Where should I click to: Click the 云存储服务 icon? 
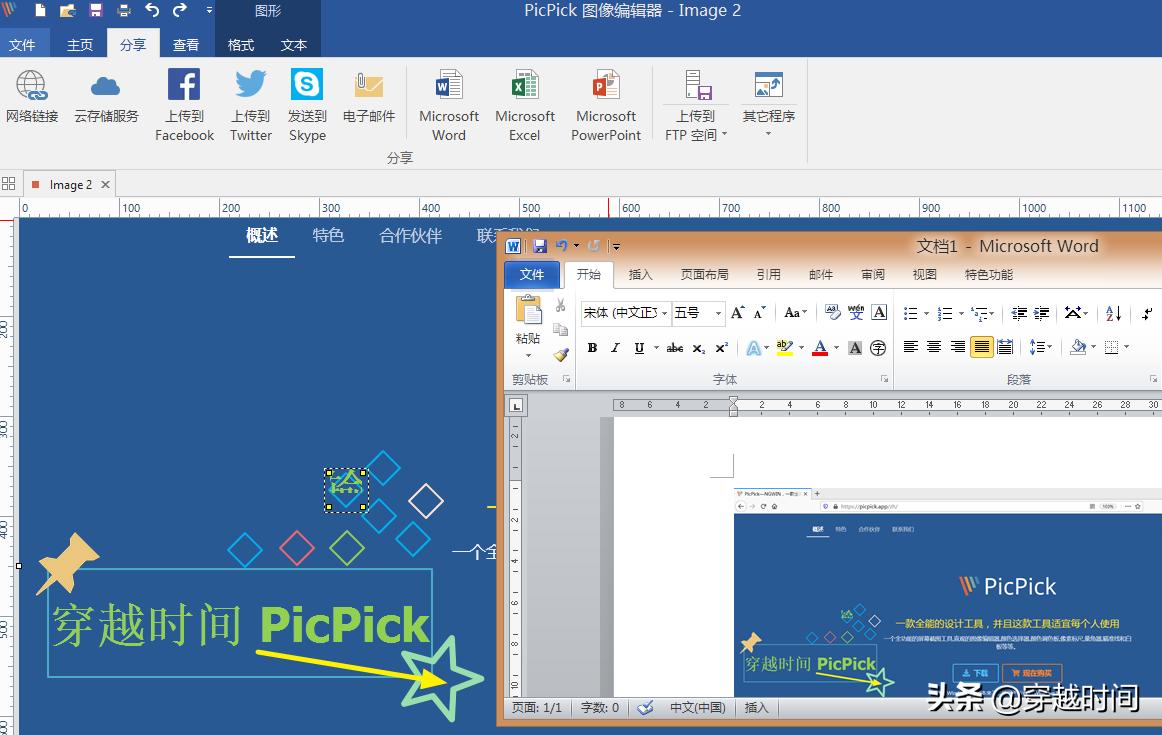pos(105,100)
